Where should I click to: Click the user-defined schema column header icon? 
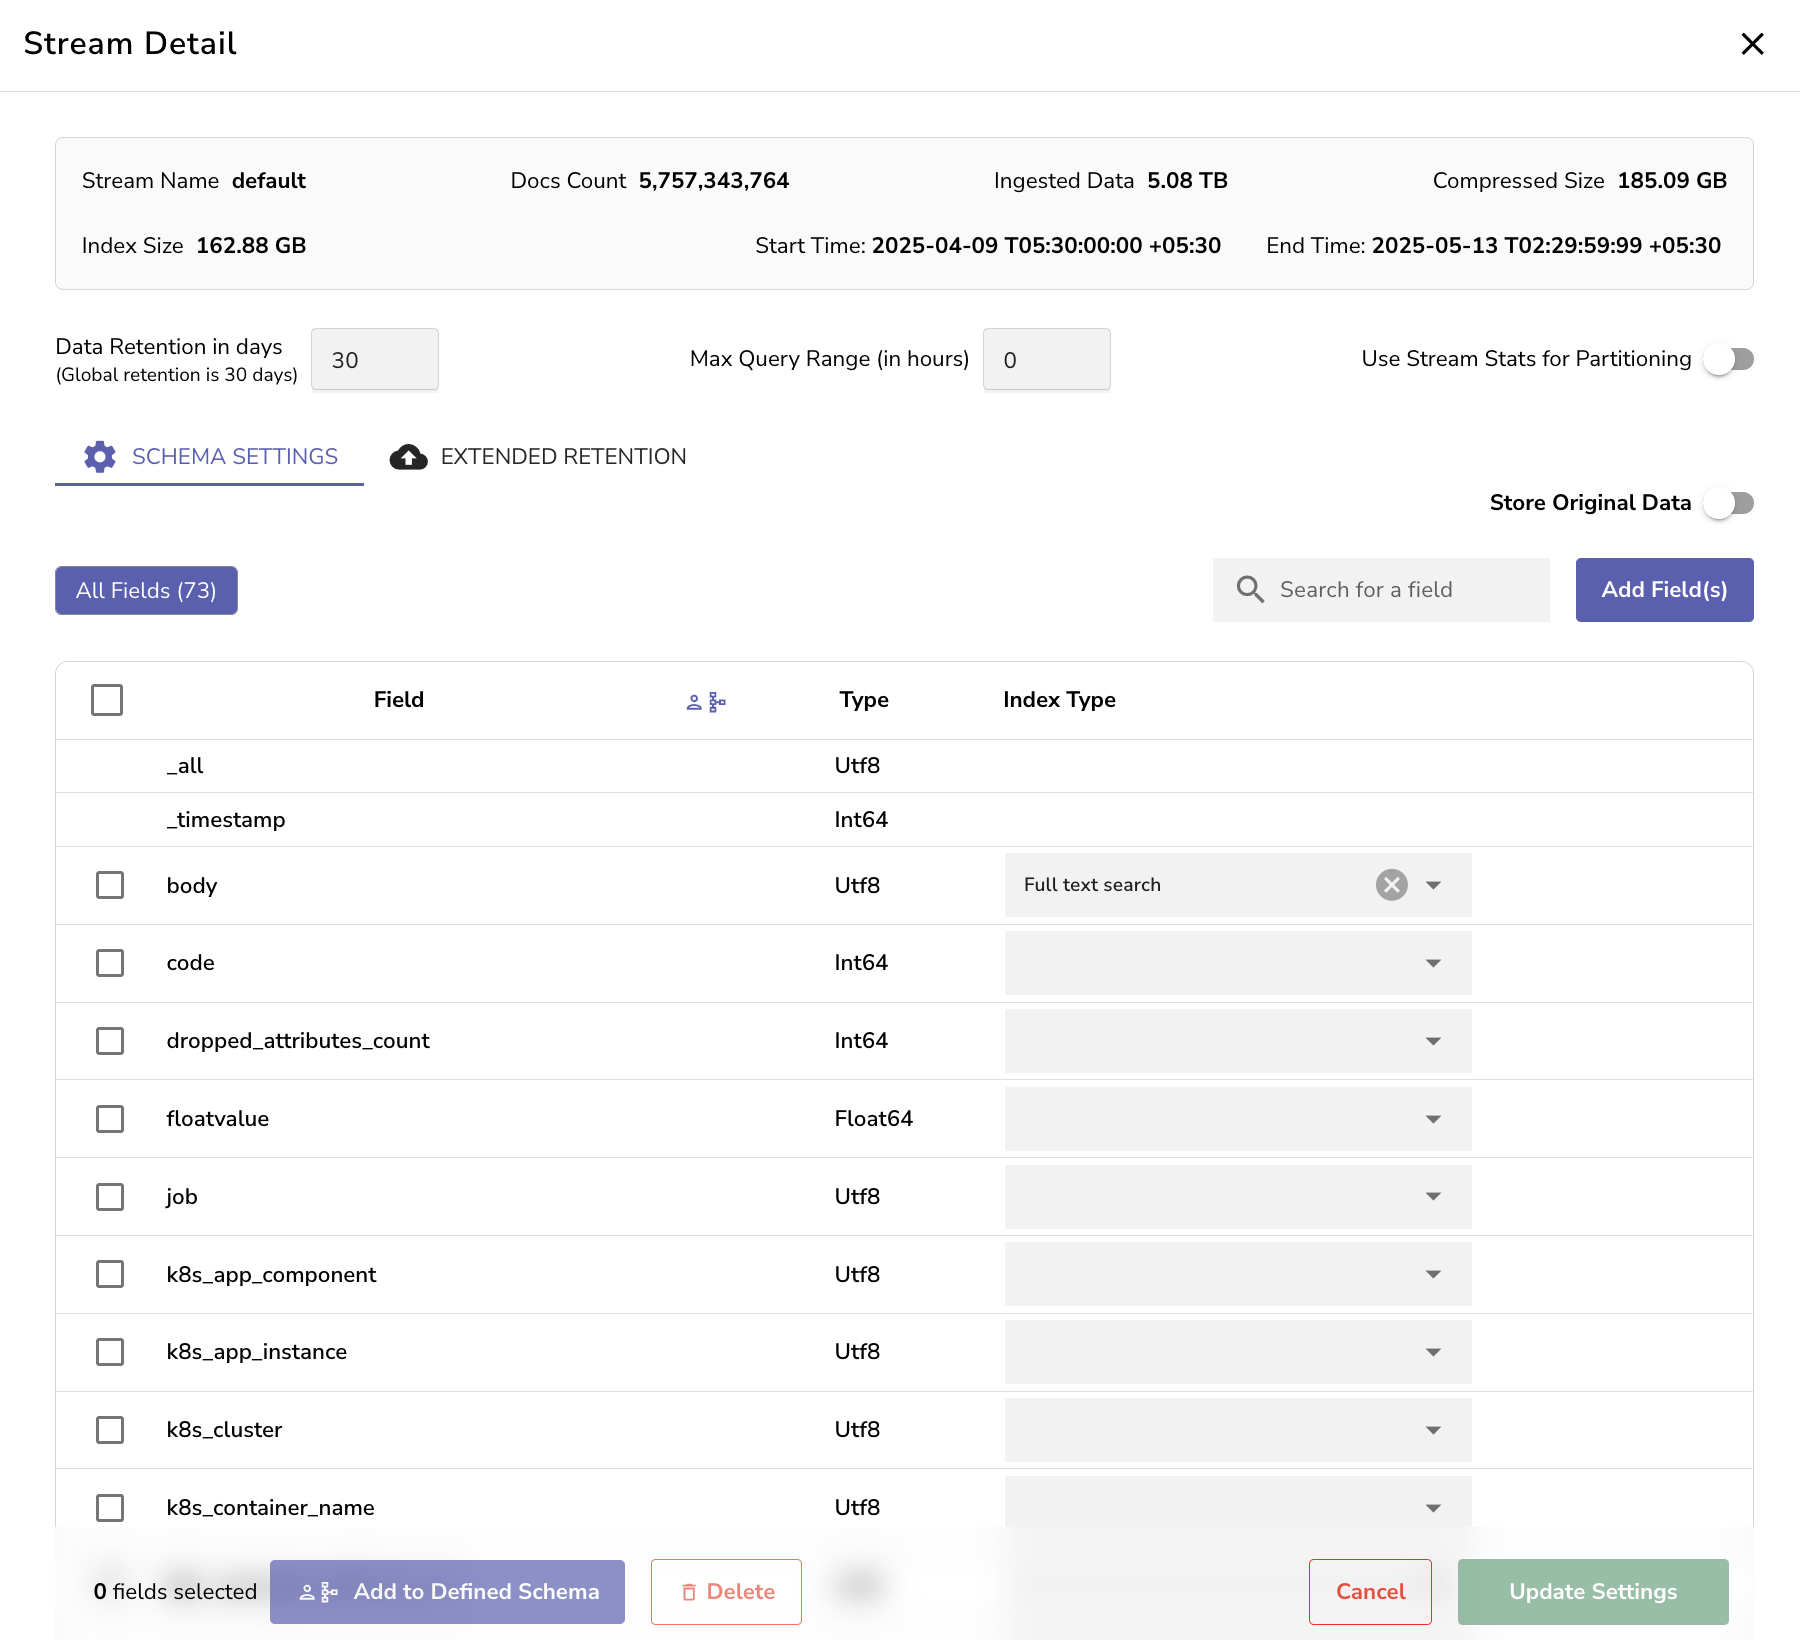point(706,702)
